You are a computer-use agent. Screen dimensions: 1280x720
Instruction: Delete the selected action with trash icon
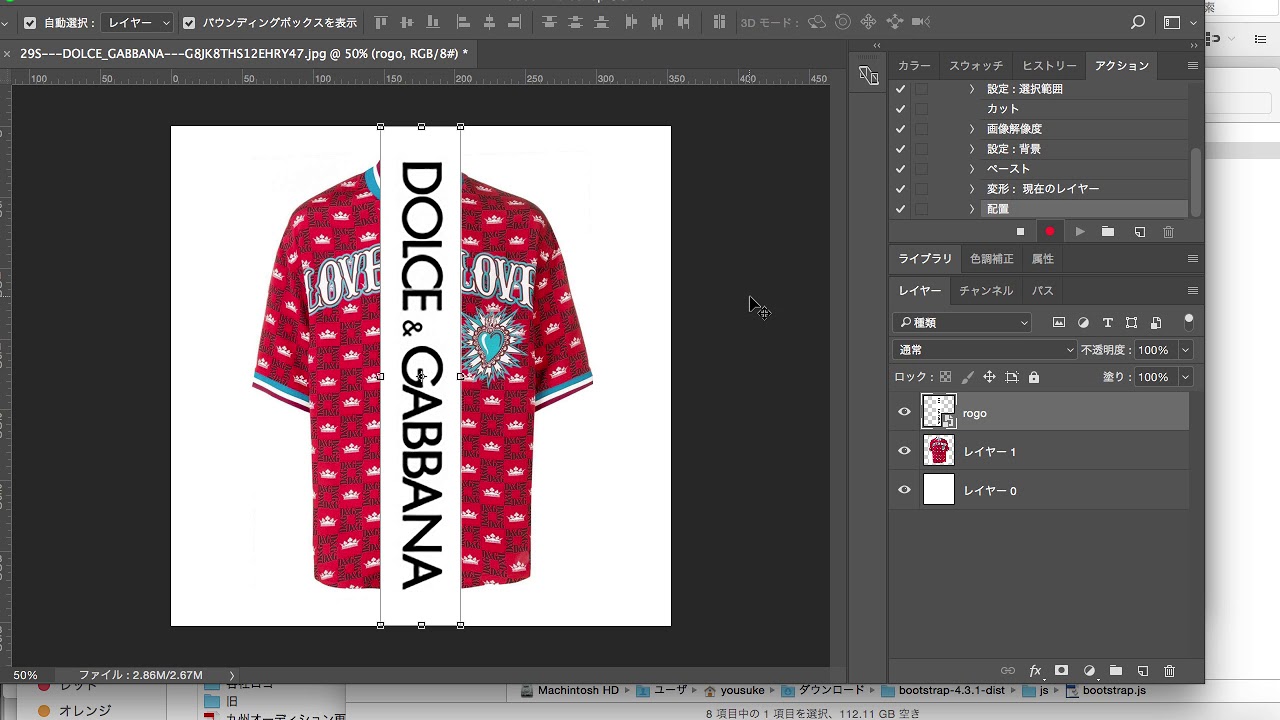(x=1168, y=232)
